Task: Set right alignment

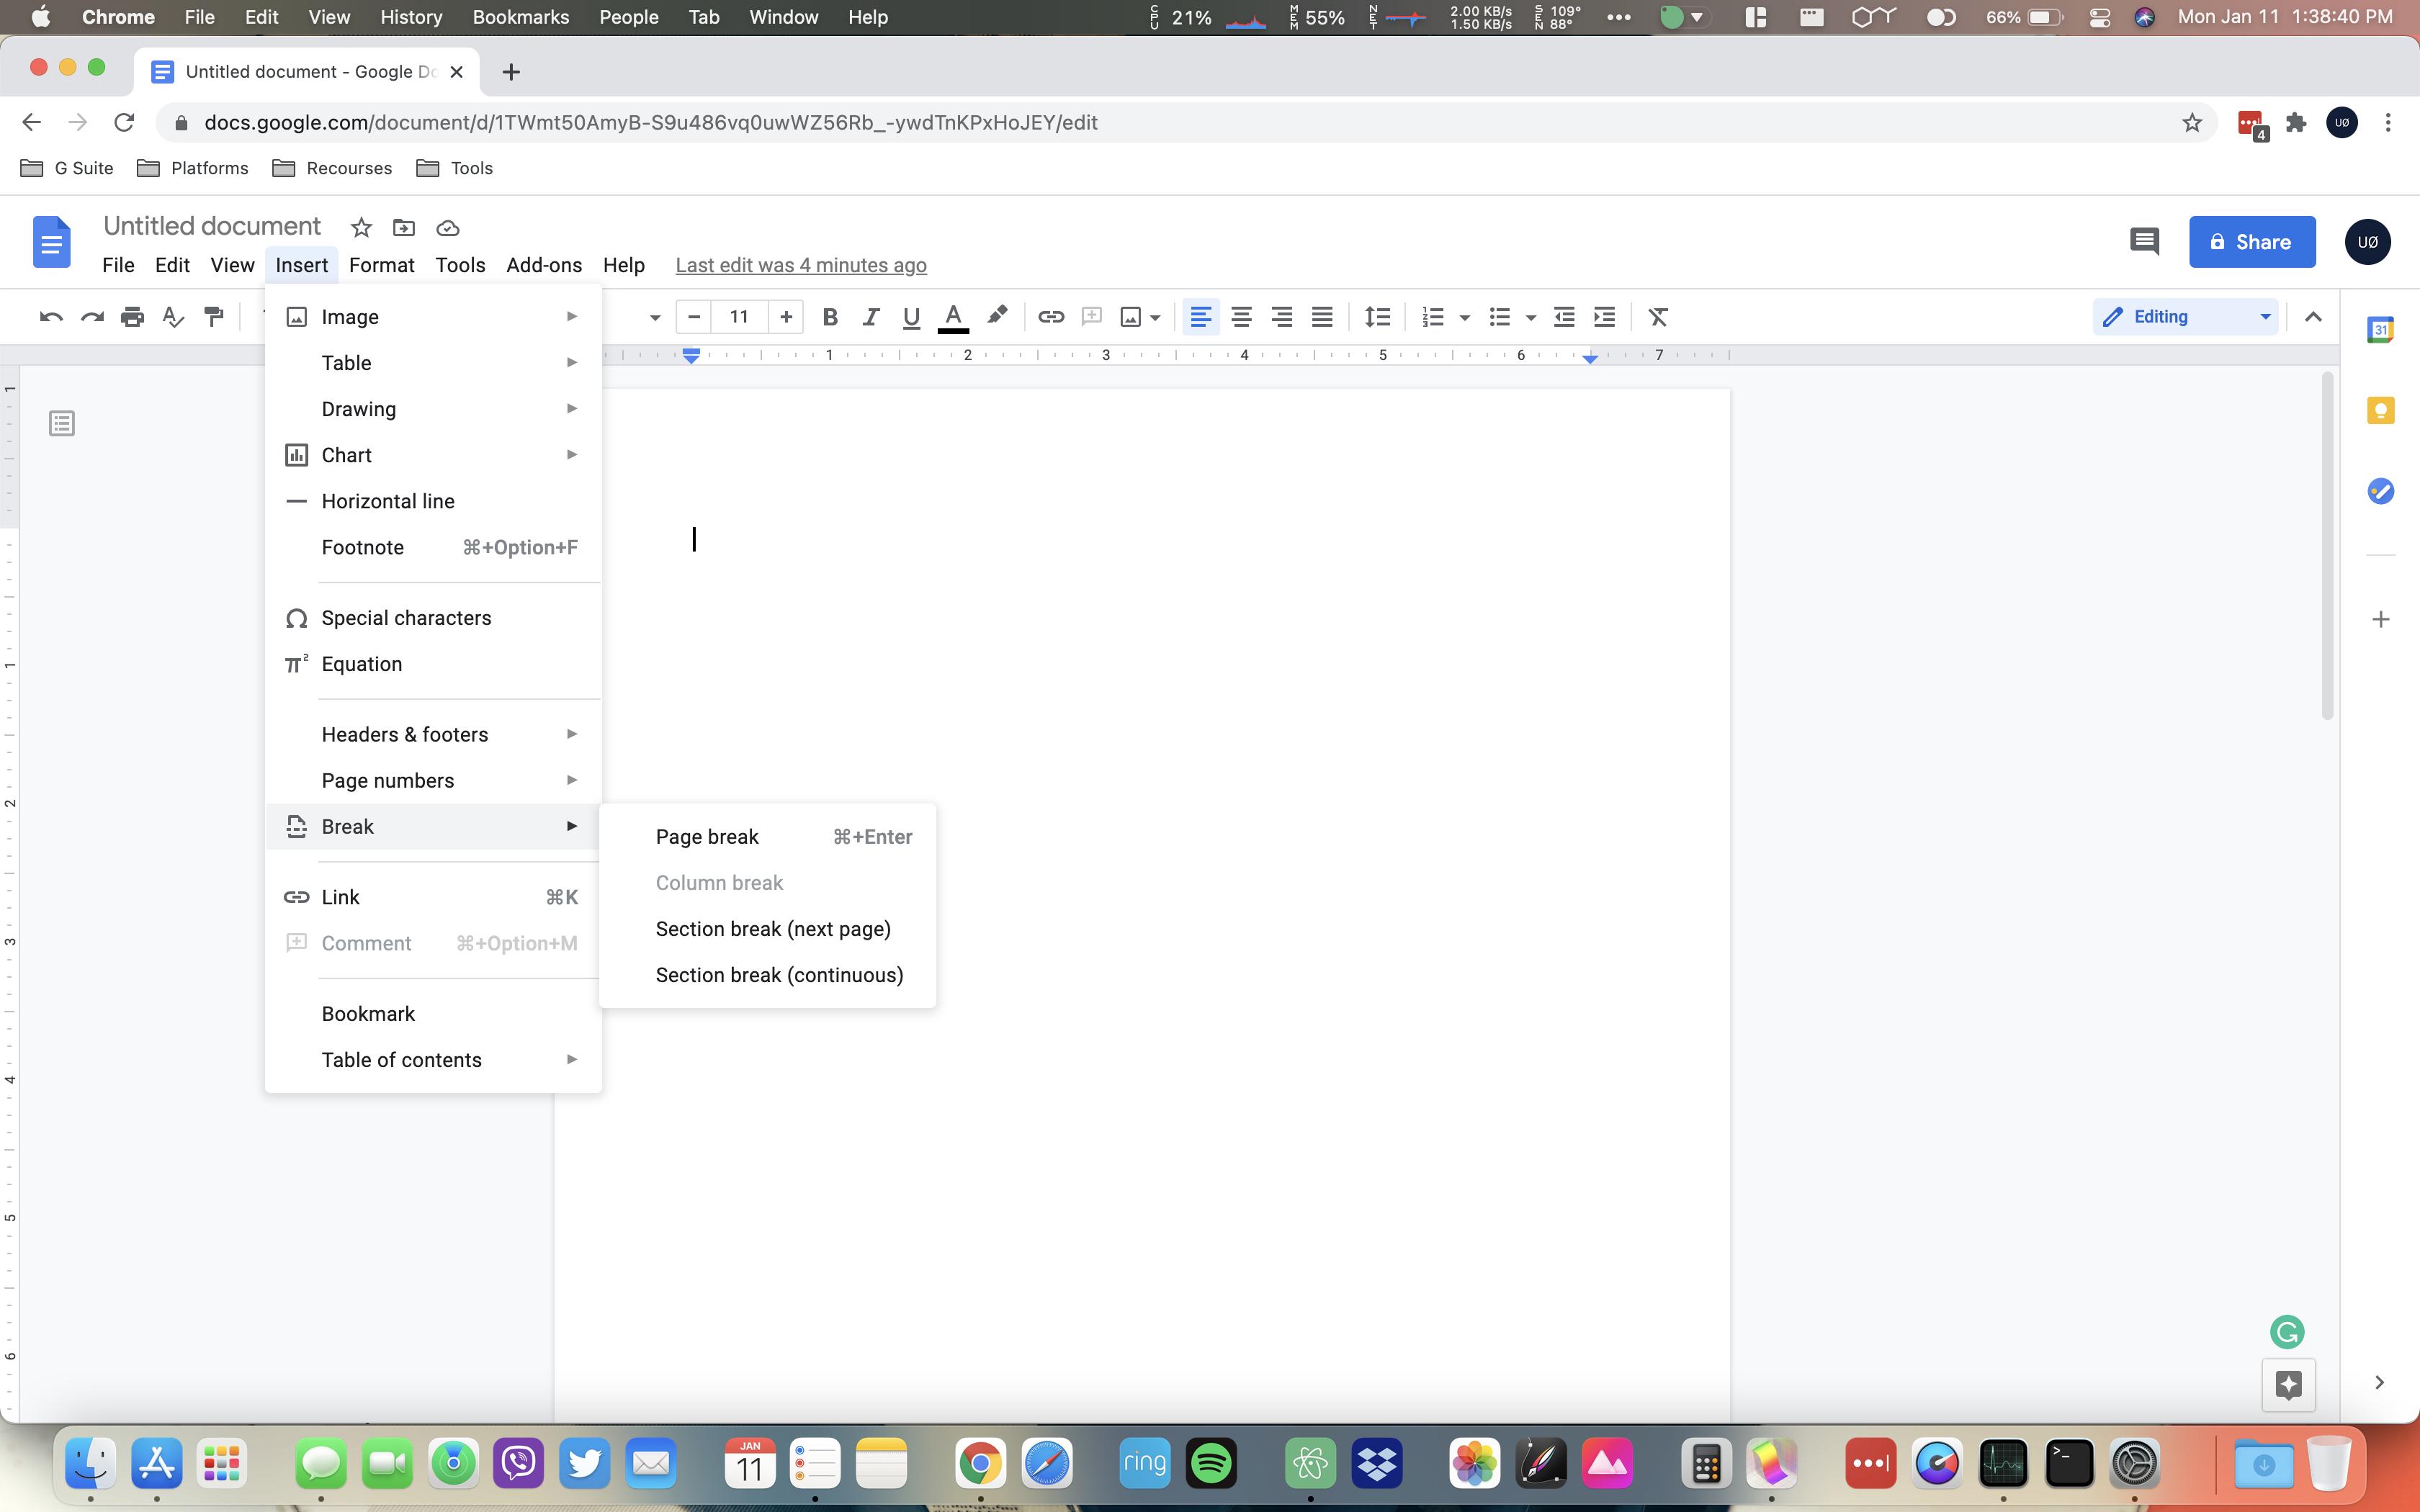Action: click(1282, 317)
